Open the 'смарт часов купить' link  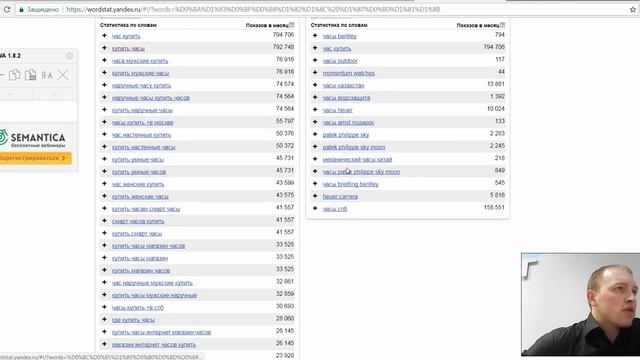coord(138,221)
